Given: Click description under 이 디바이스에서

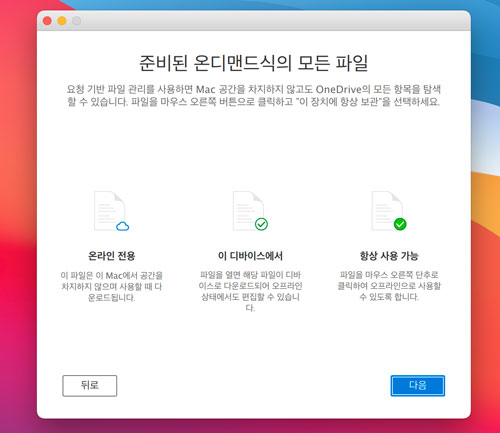Looking at the screenshot, I should click(x=250, y=291).
